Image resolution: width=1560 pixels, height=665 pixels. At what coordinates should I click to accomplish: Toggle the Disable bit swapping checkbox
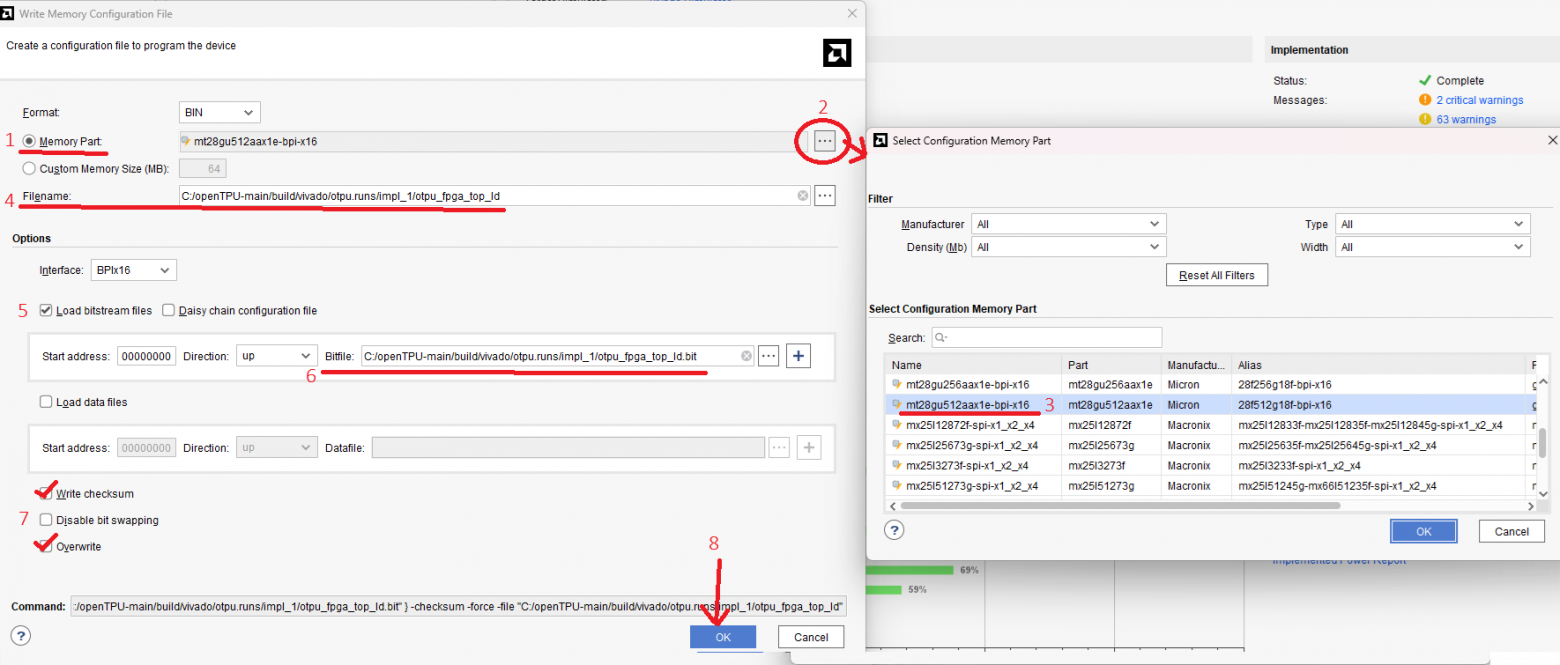point(46,520)
